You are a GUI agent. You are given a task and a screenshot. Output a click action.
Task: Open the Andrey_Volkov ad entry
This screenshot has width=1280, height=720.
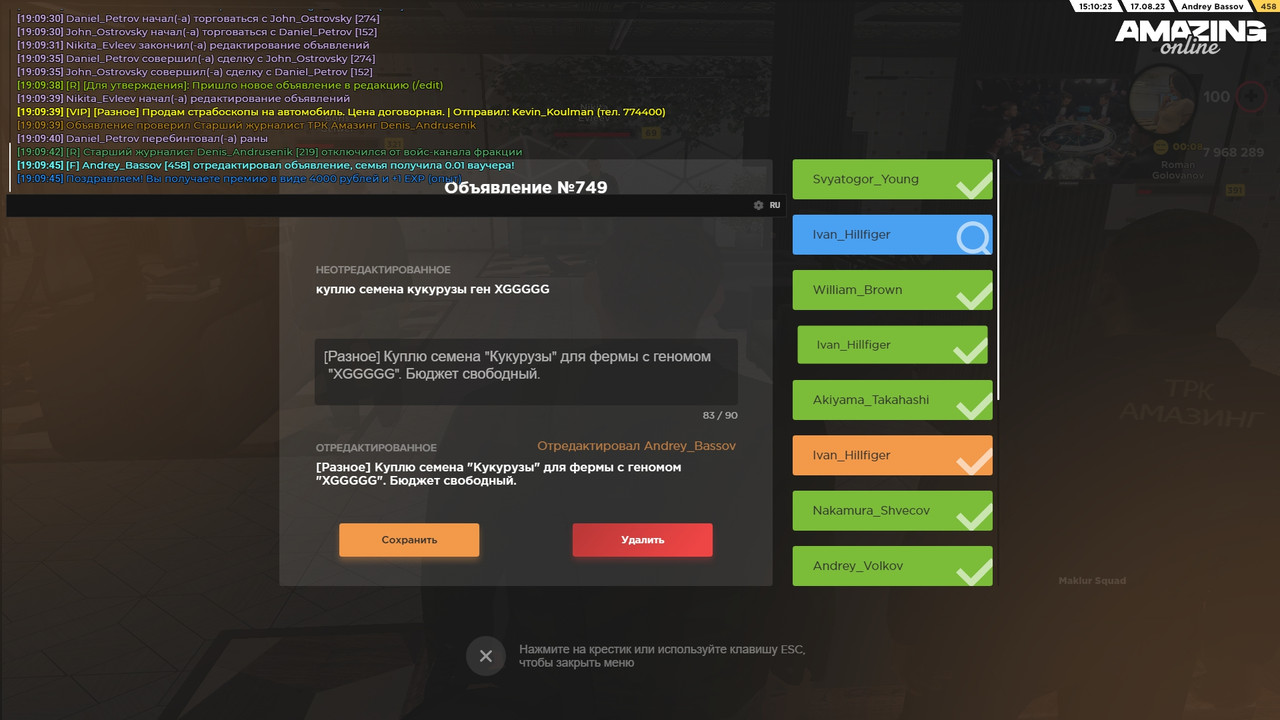point(892,565)
